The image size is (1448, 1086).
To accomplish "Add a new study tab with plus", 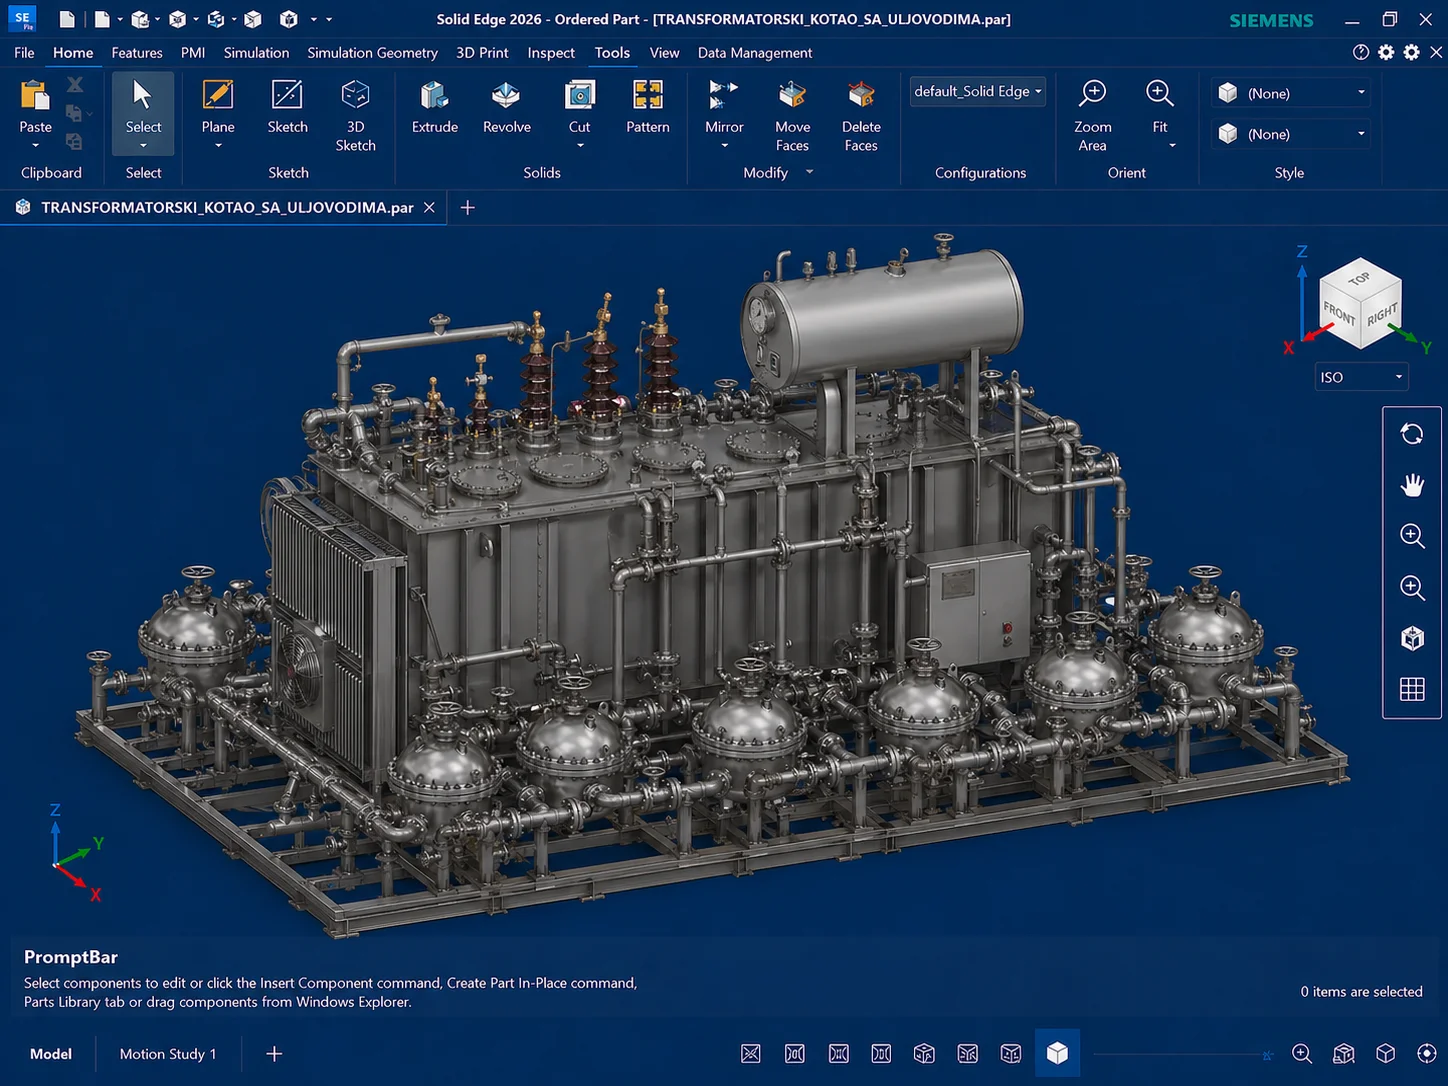I will coord(274,1054).
